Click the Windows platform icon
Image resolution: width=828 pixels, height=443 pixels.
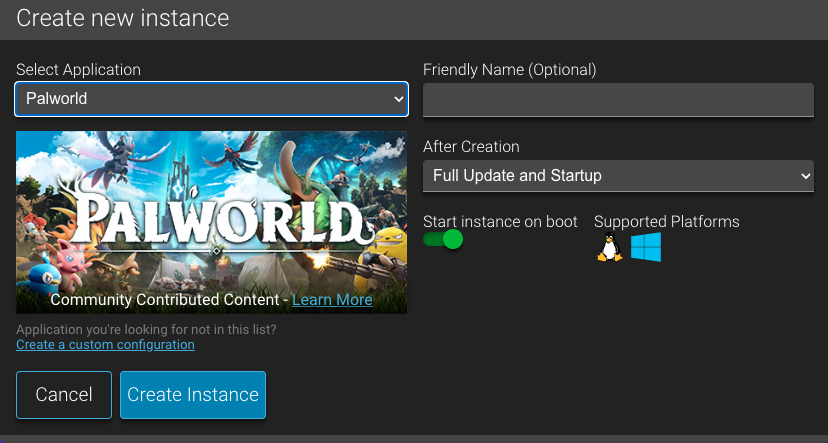[x=646, y=247]
